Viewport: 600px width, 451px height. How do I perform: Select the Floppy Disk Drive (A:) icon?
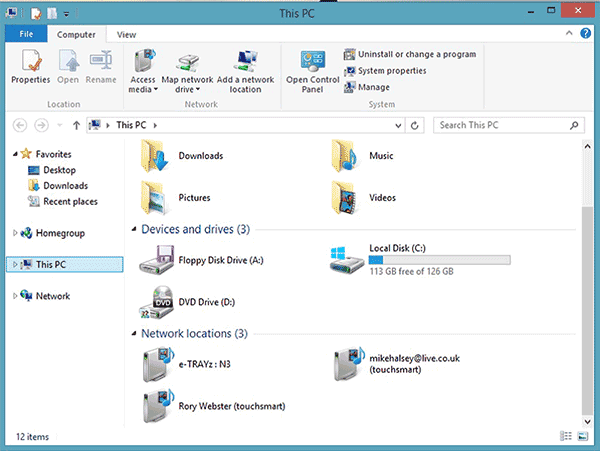tap(158, 261)
